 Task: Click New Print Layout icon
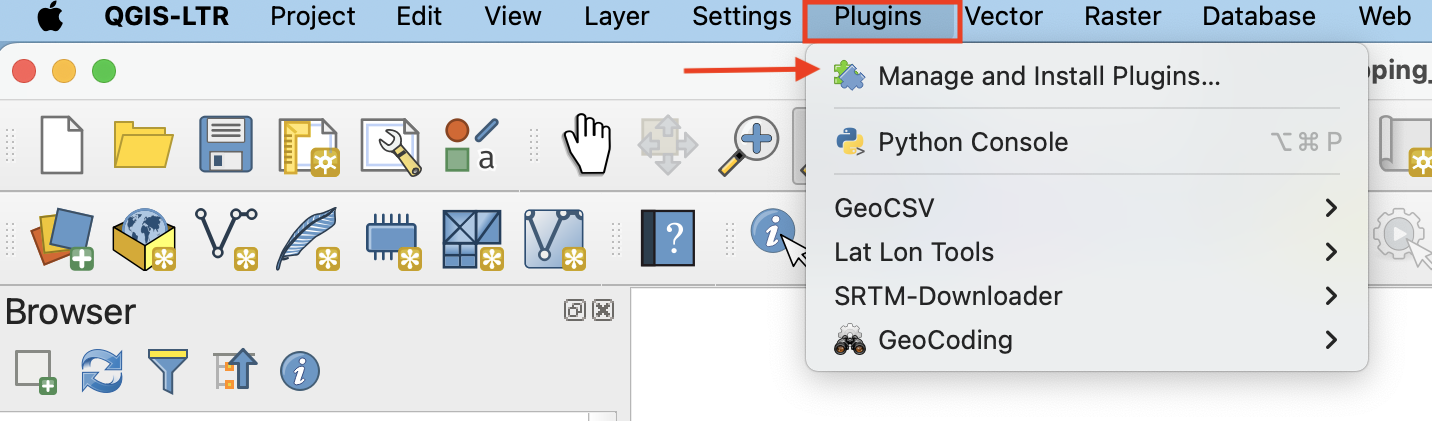pyautogui.click(x=309, y=144)
